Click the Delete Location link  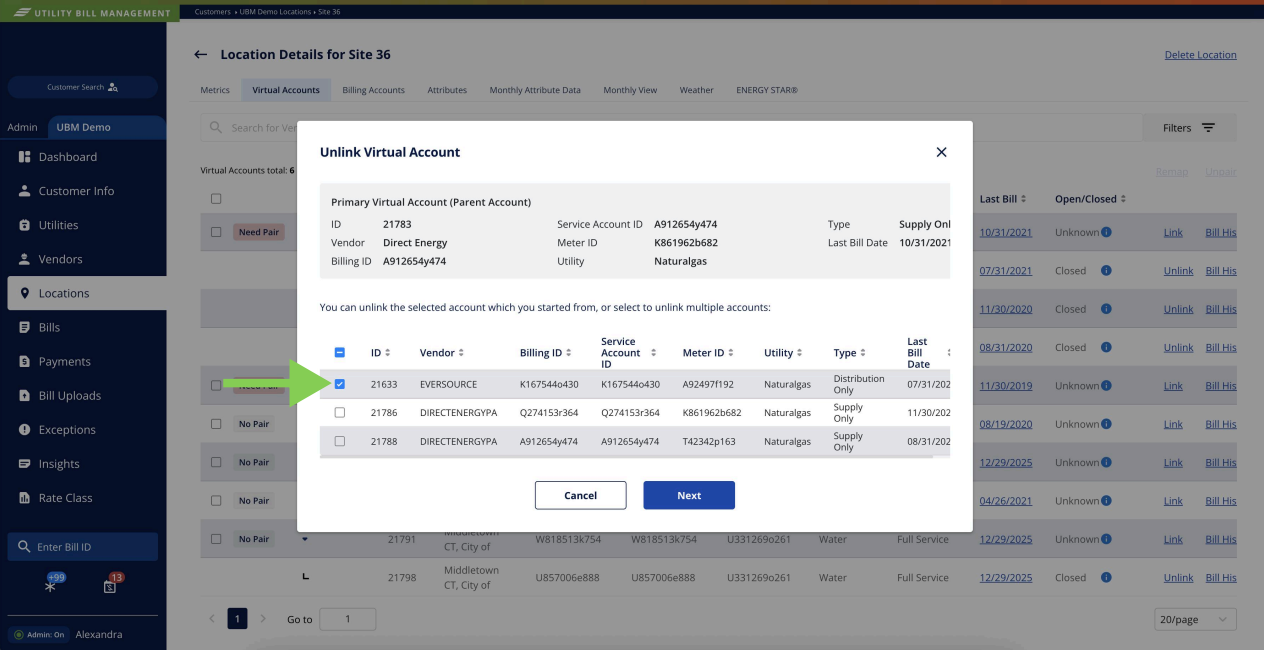click(1200, 55)
